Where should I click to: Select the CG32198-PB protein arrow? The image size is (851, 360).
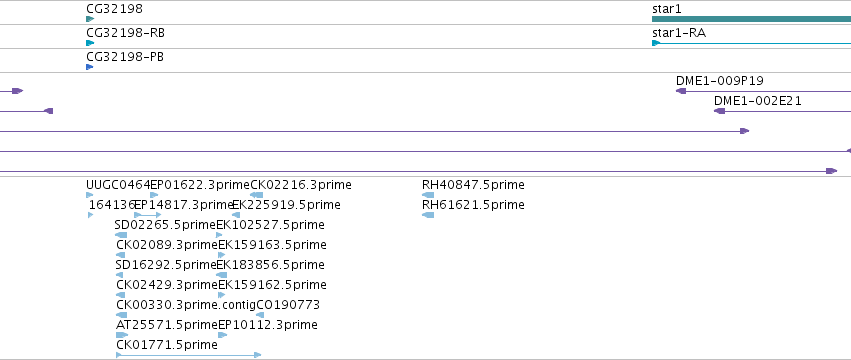click(90, 67)
